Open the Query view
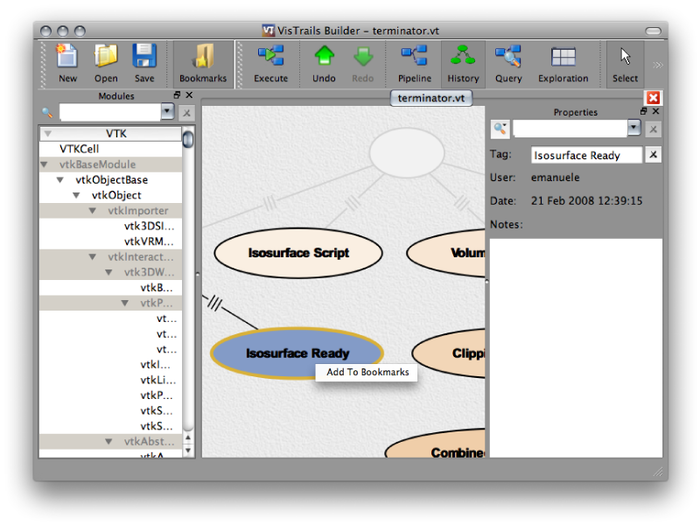700x525 pixels. coord(508,62)
